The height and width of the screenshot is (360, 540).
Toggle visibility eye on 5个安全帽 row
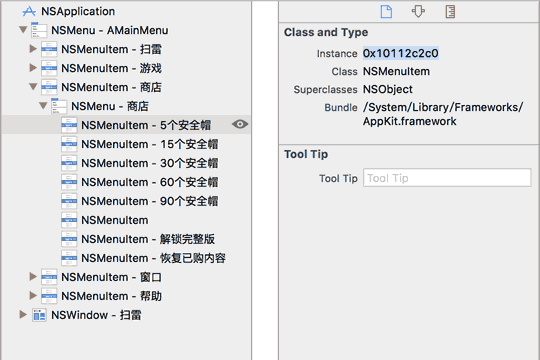[x=240, y=124]
